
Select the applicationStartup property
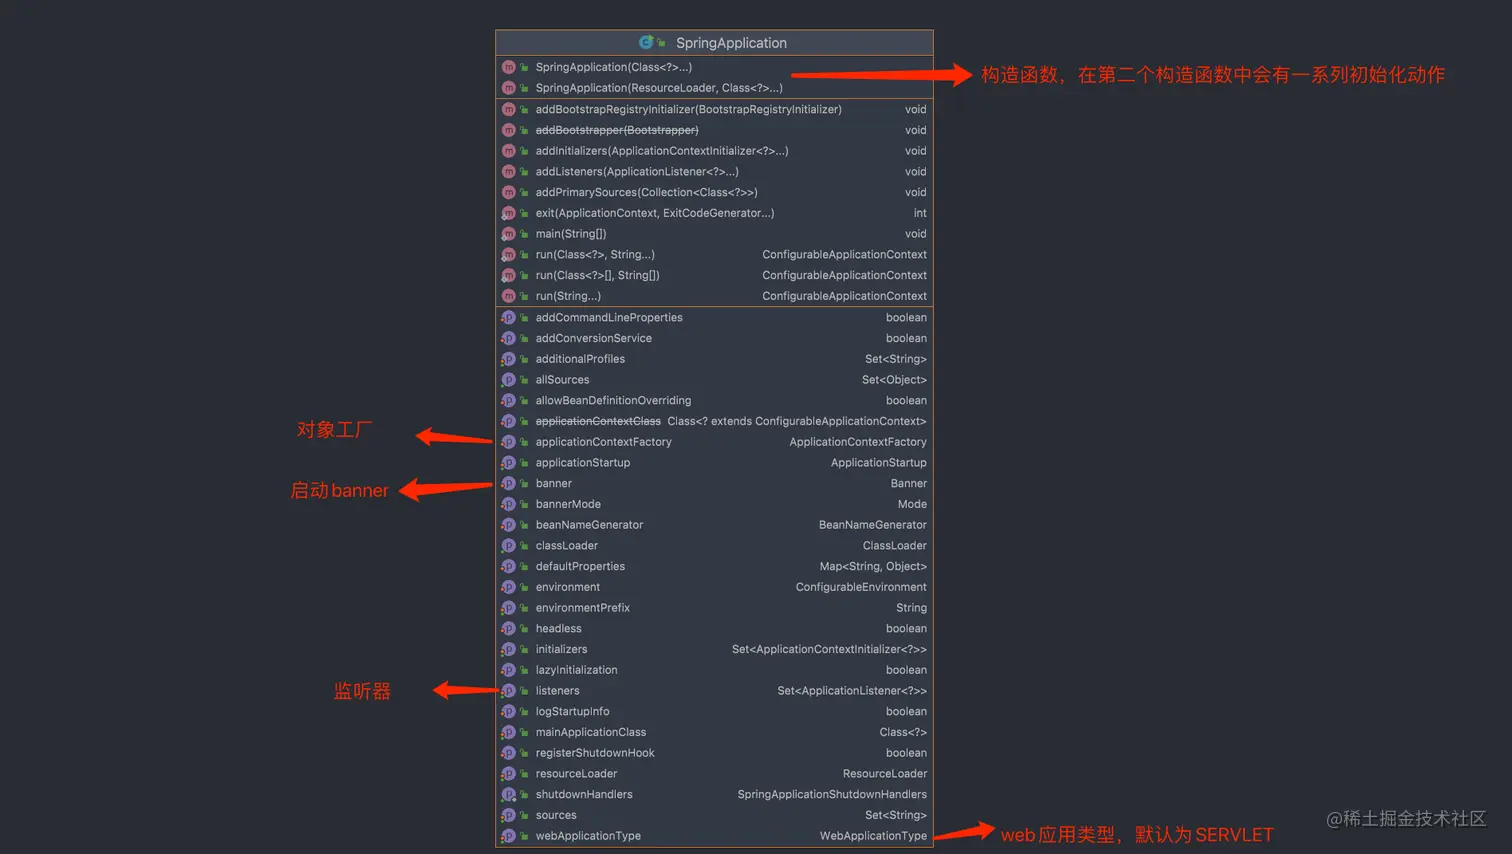(x=714, y=463)
